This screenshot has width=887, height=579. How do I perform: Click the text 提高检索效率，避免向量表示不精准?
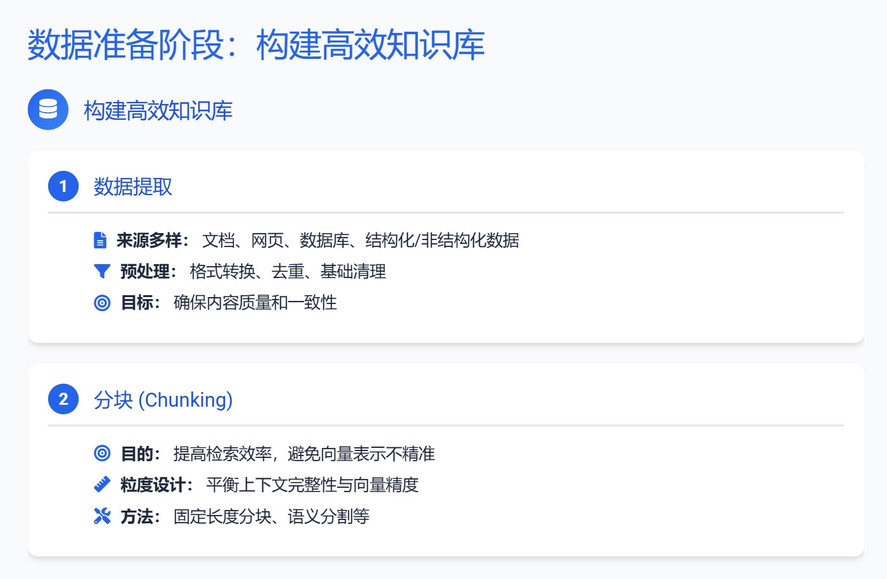[304, 453]
